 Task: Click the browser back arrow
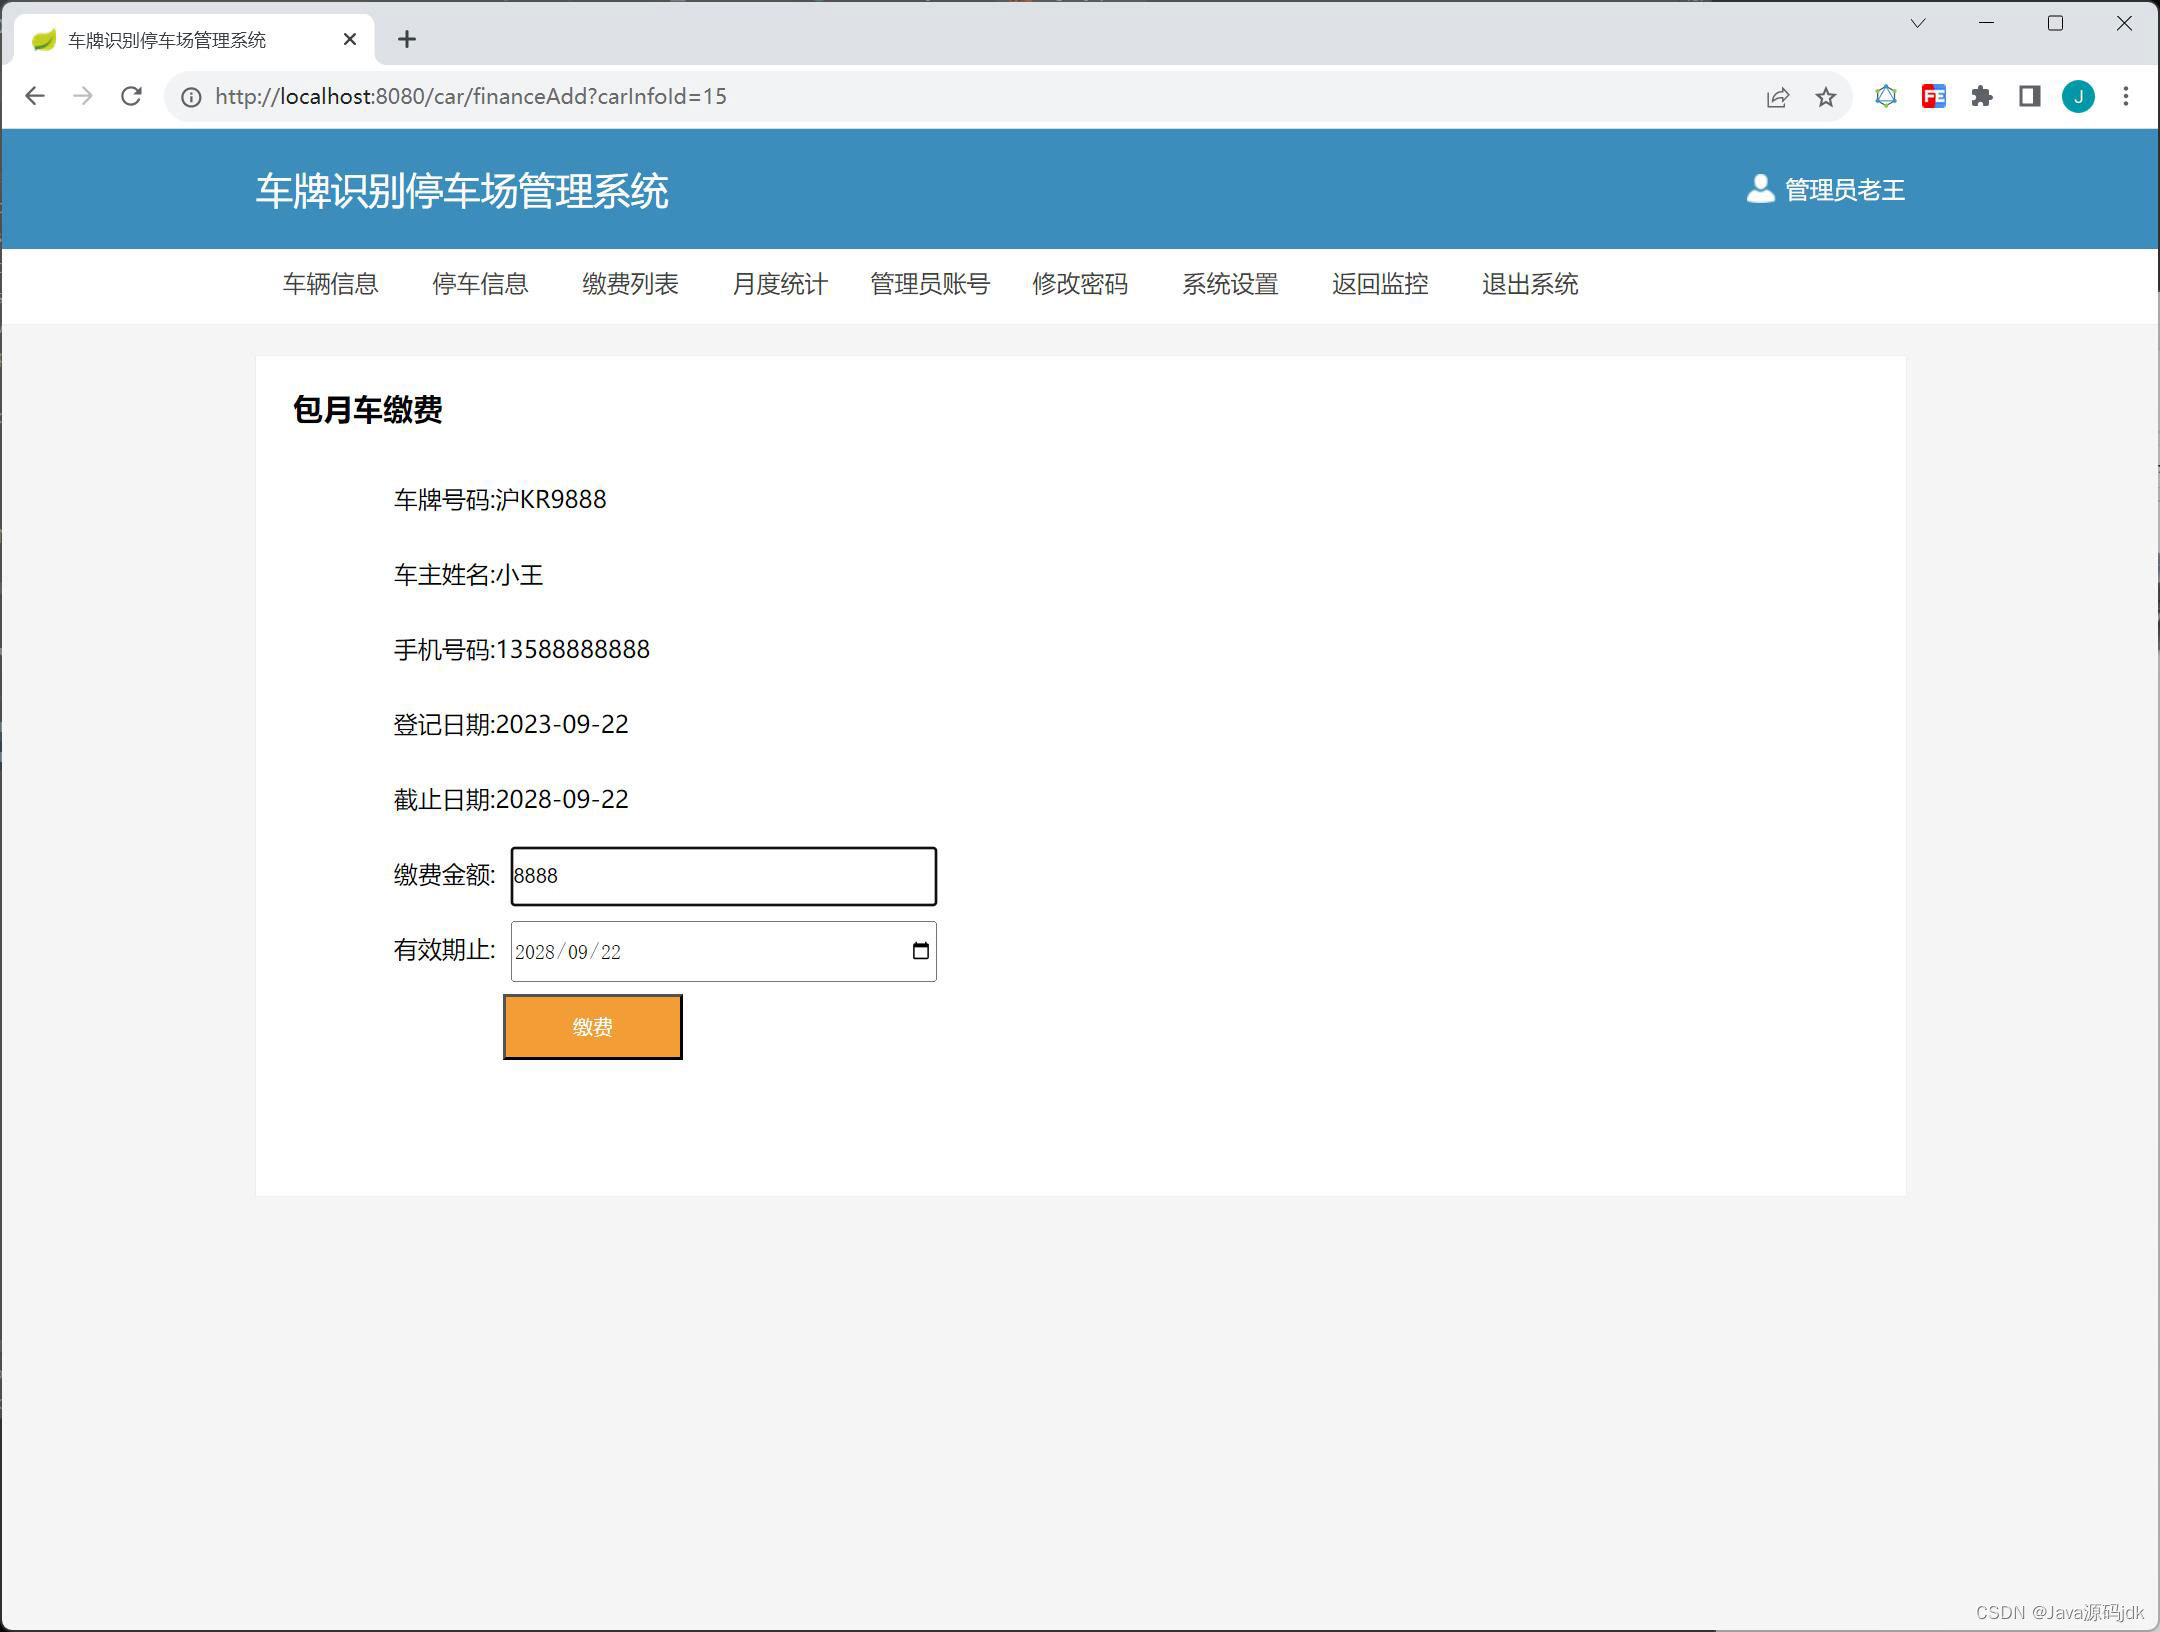35,96
